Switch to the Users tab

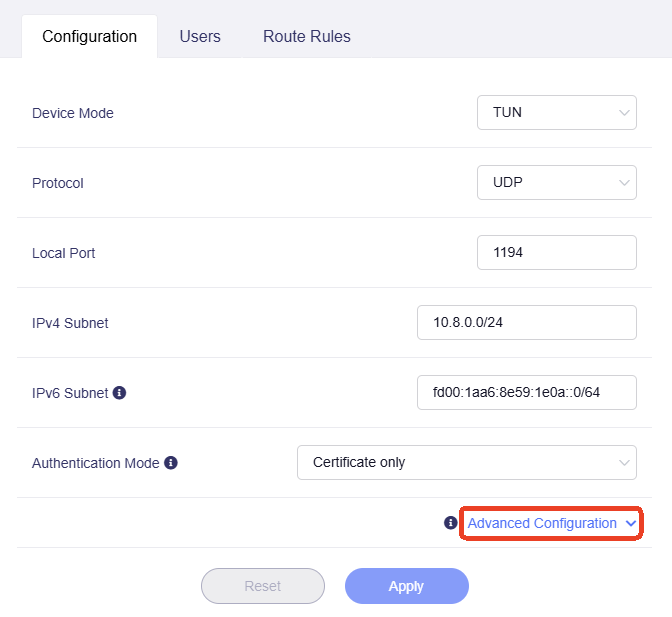pyautogui.click(x=200, y=36)
